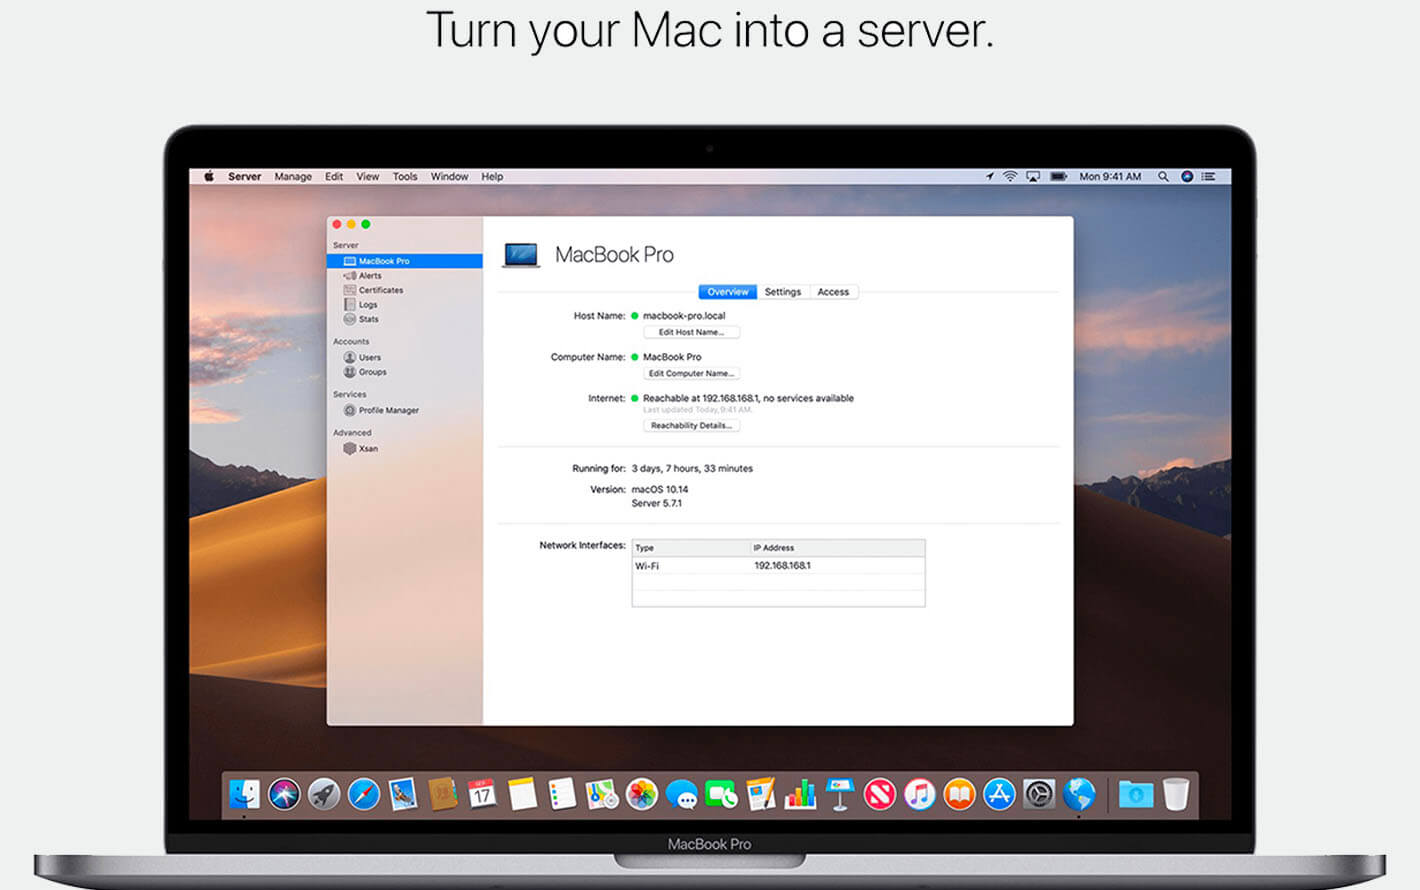Image resolution: width=1420 pixels, height=890 pixels.
Task: Open Launchpad from the Dock
Action: tap(324, 795)
